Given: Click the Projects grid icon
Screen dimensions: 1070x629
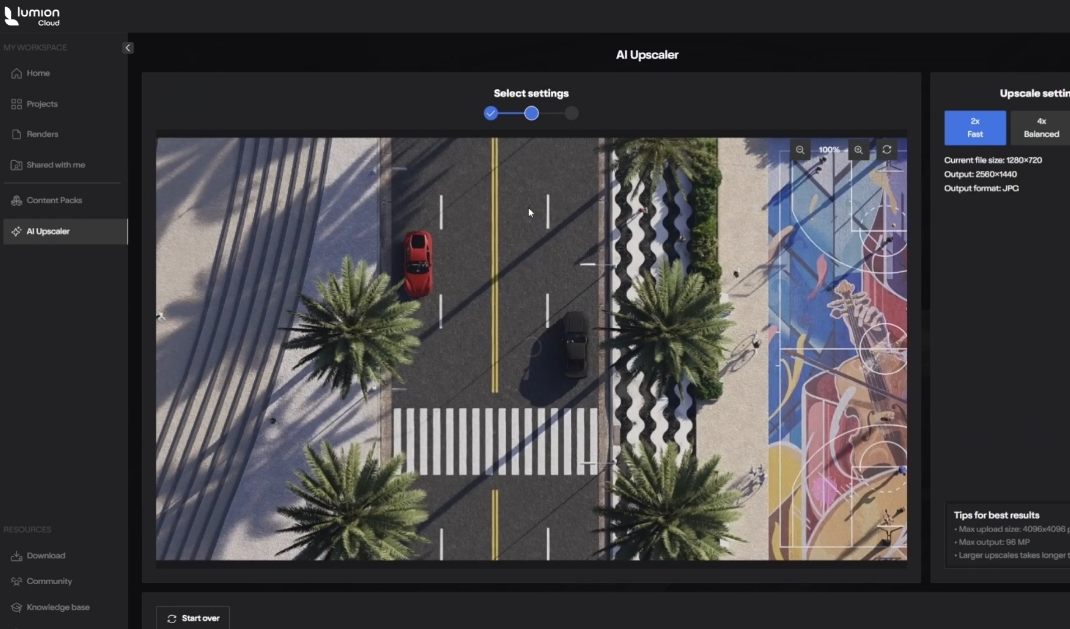Looking at the screenshot, I should pyautogui.click(x=16, y=104).
